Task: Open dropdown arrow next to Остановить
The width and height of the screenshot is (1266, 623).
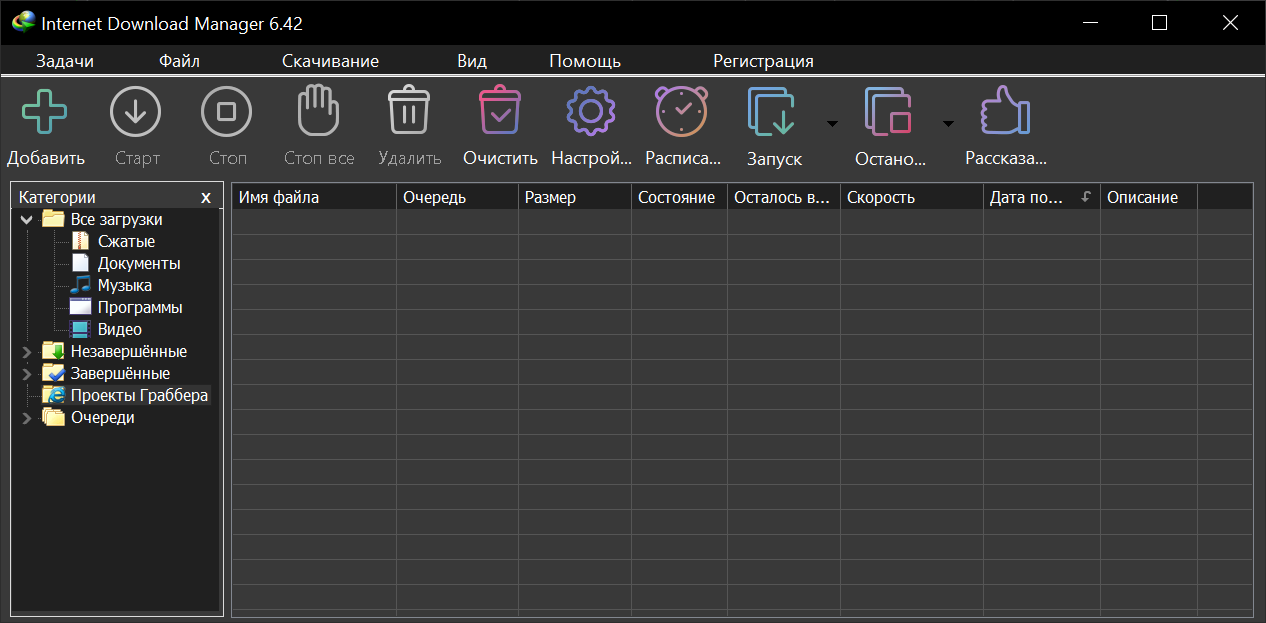Action: (948, 124)
